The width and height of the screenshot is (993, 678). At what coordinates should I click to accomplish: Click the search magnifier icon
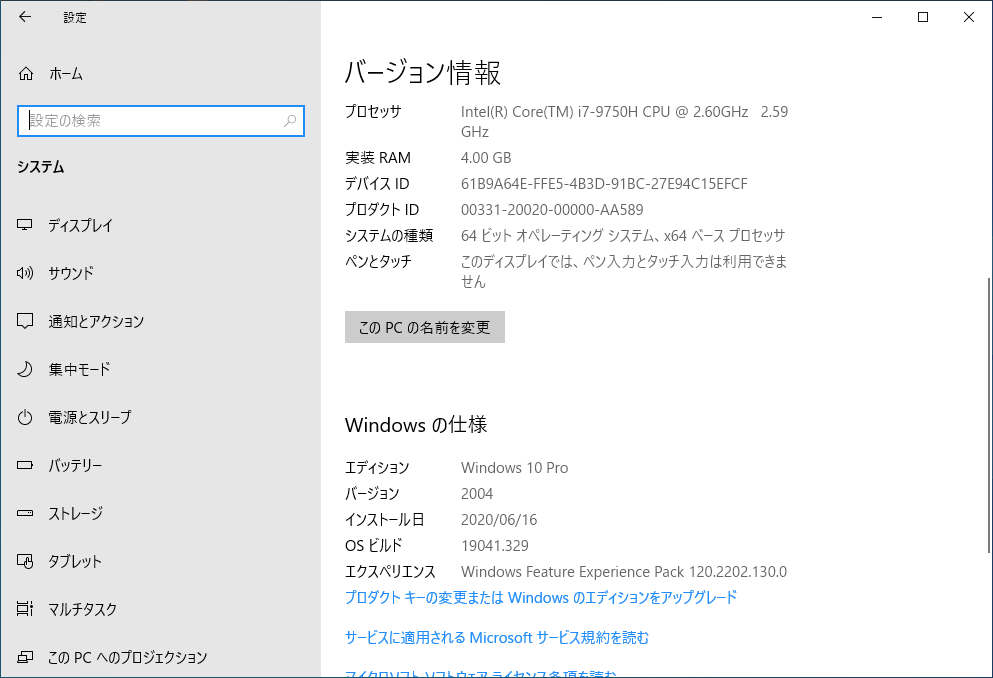(290, 121)
